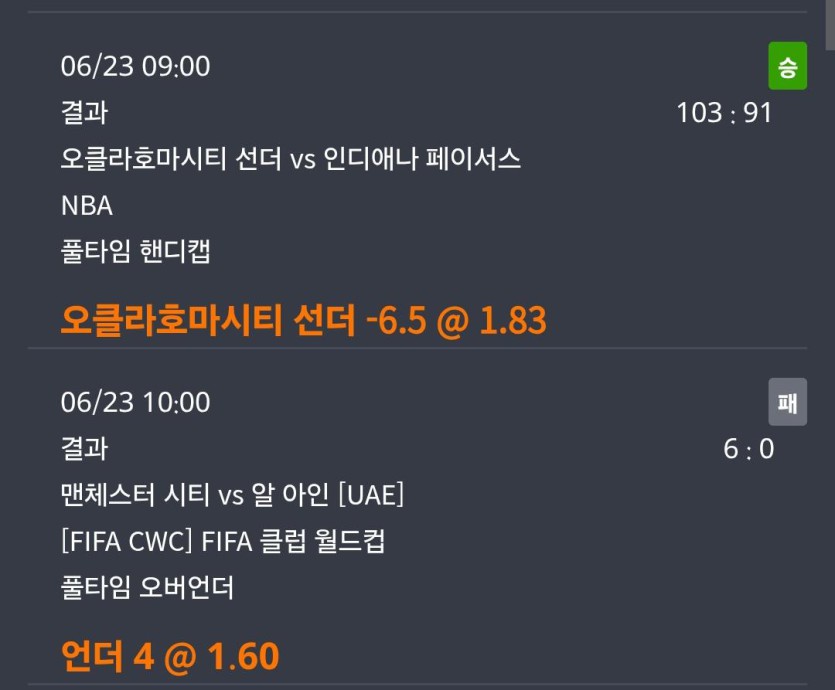835x690 pixels.
Task: Select the 풀타임 오버언더 market type
Action: (147, 588)
